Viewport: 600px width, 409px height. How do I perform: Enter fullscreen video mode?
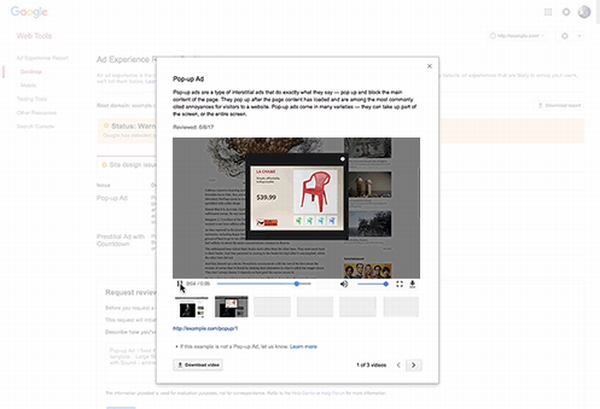[x=399, y=284]
